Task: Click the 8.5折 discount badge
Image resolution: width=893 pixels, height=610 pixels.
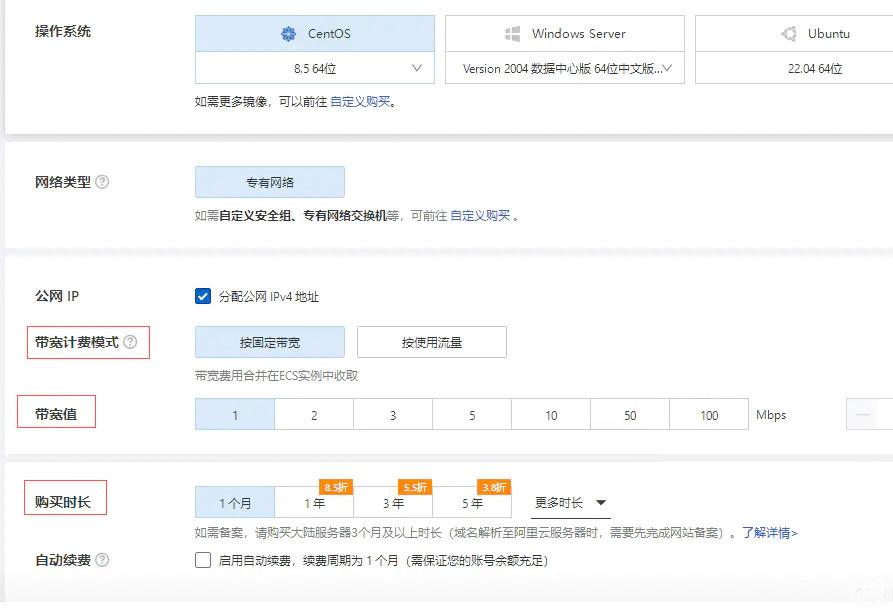Action: point(336,488)
